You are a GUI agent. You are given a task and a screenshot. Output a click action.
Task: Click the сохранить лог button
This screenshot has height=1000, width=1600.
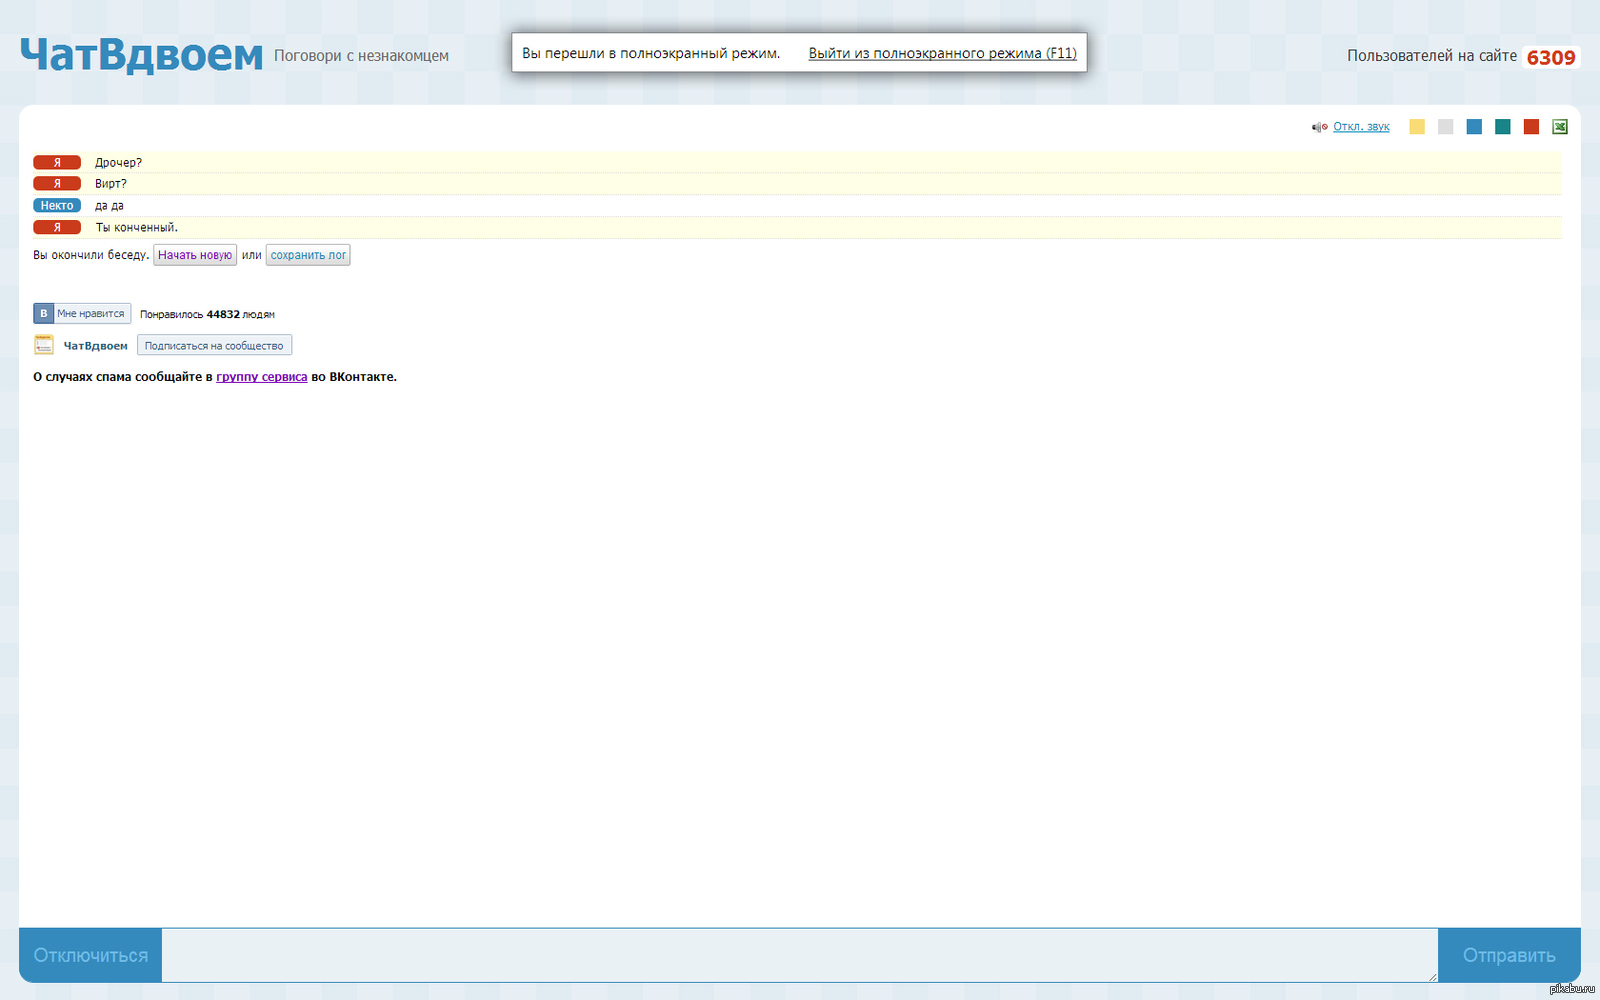(x=308, y=255)
